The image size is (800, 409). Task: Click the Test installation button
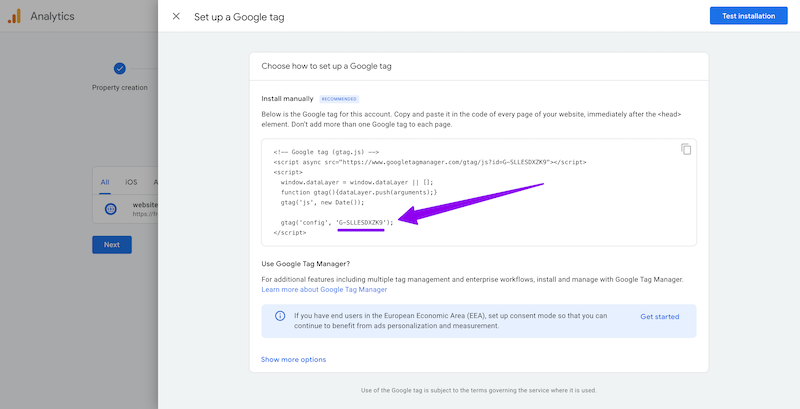pos(748,16)
